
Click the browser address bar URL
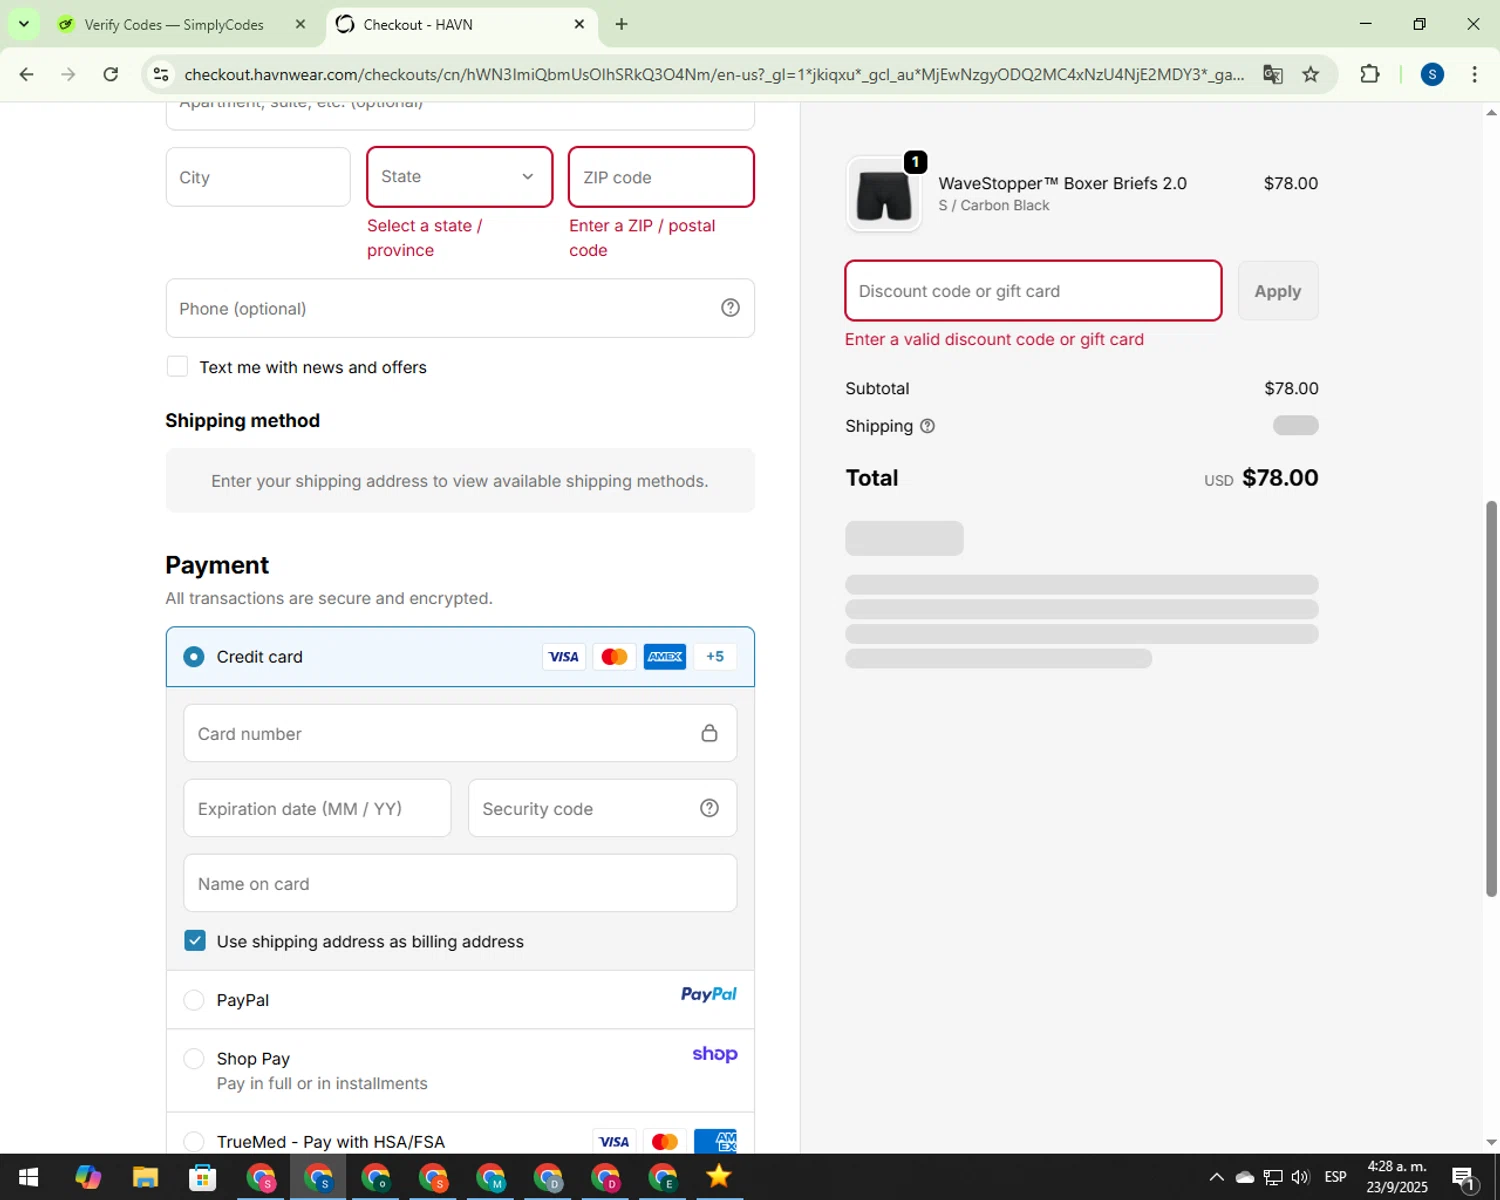point(714,74)
